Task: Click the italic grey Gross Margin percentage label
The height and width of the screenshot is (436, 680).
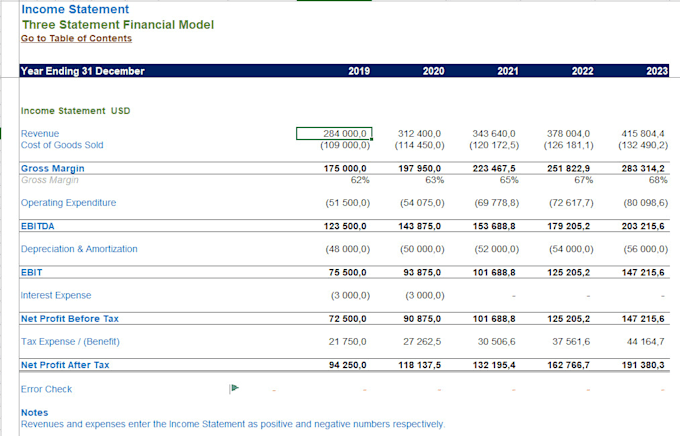Action: click(x=50, y=180)
